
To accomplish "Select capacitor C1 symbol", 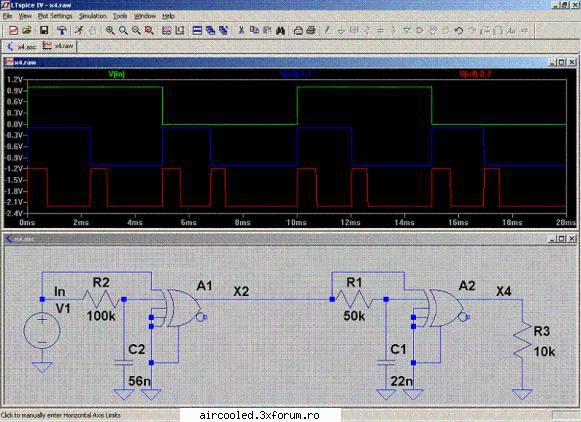I will [x=386, y=362].
